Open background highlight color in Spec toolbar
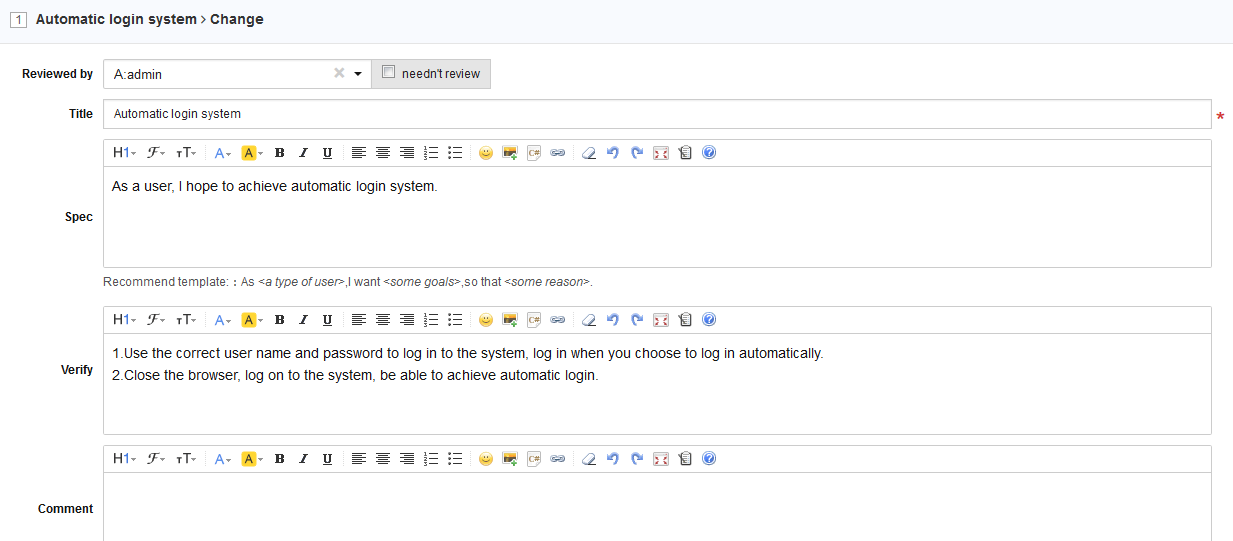1233x541 pixels. (x=251, y=153)
